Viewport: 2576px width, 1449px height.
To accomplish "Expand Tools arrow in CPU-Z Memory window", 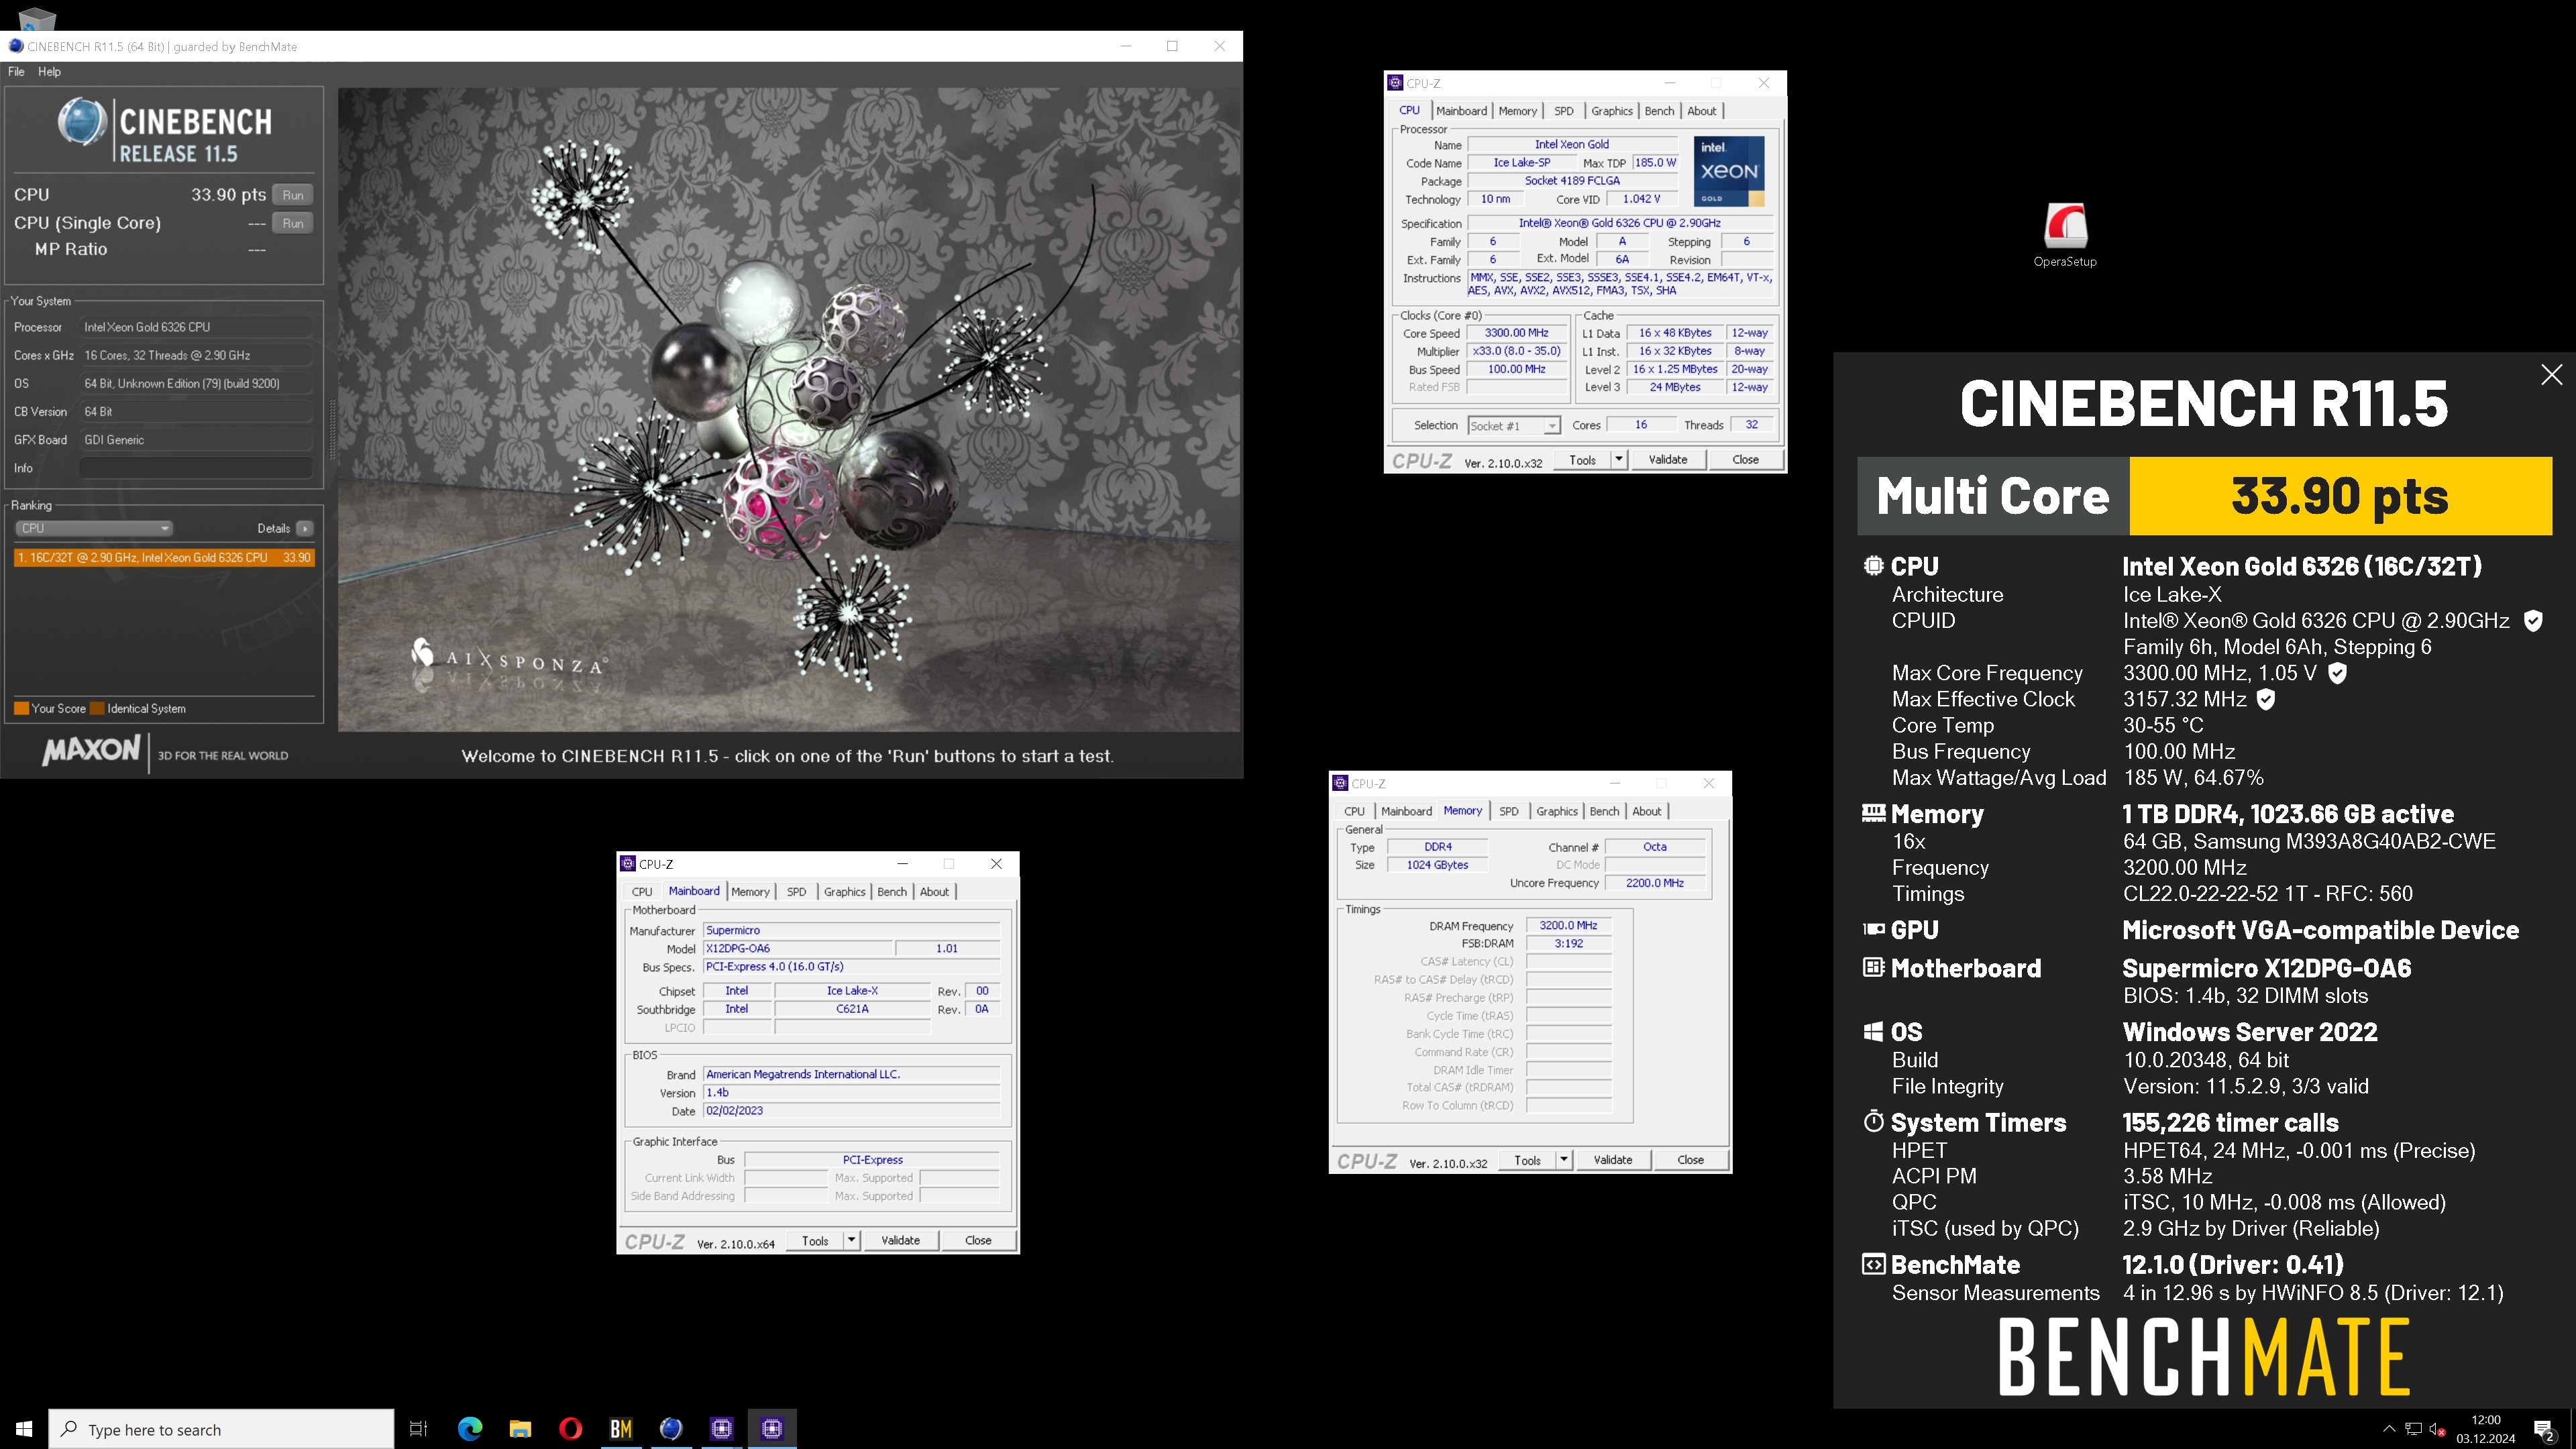I will tap(1564, 1160).
